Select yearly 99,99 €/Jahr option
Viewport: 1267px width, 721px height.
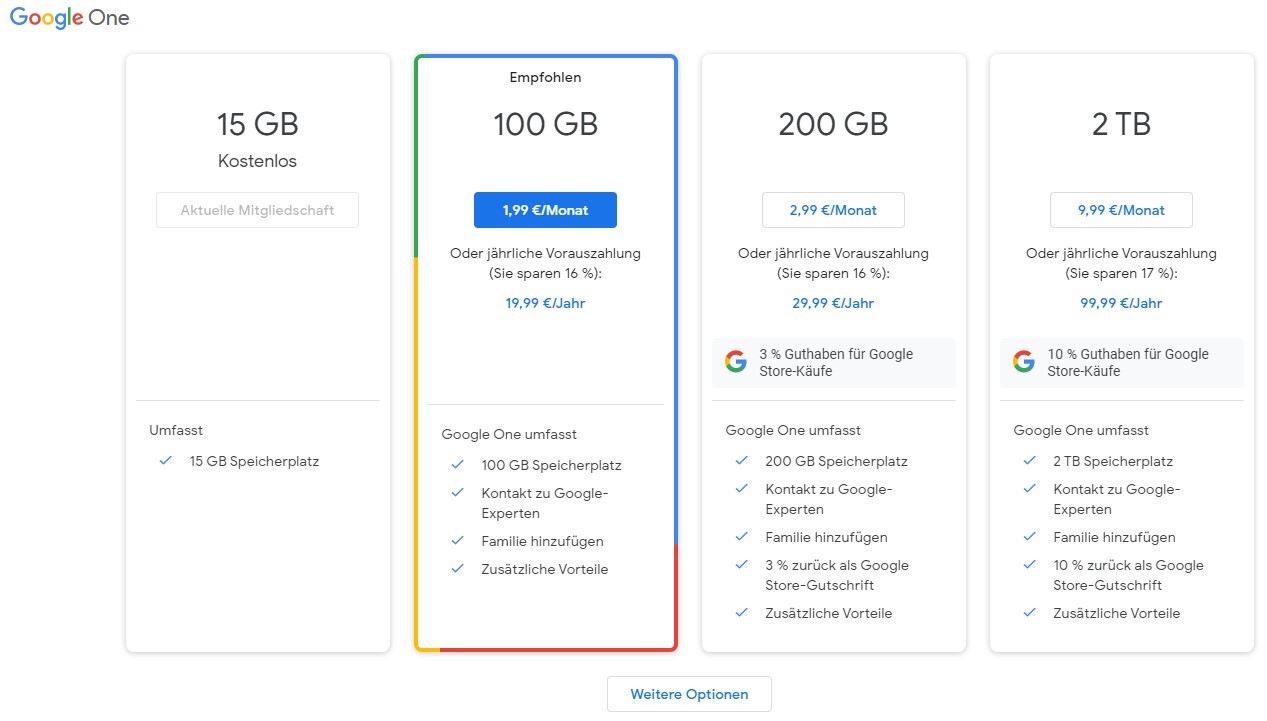(1121, 303)
